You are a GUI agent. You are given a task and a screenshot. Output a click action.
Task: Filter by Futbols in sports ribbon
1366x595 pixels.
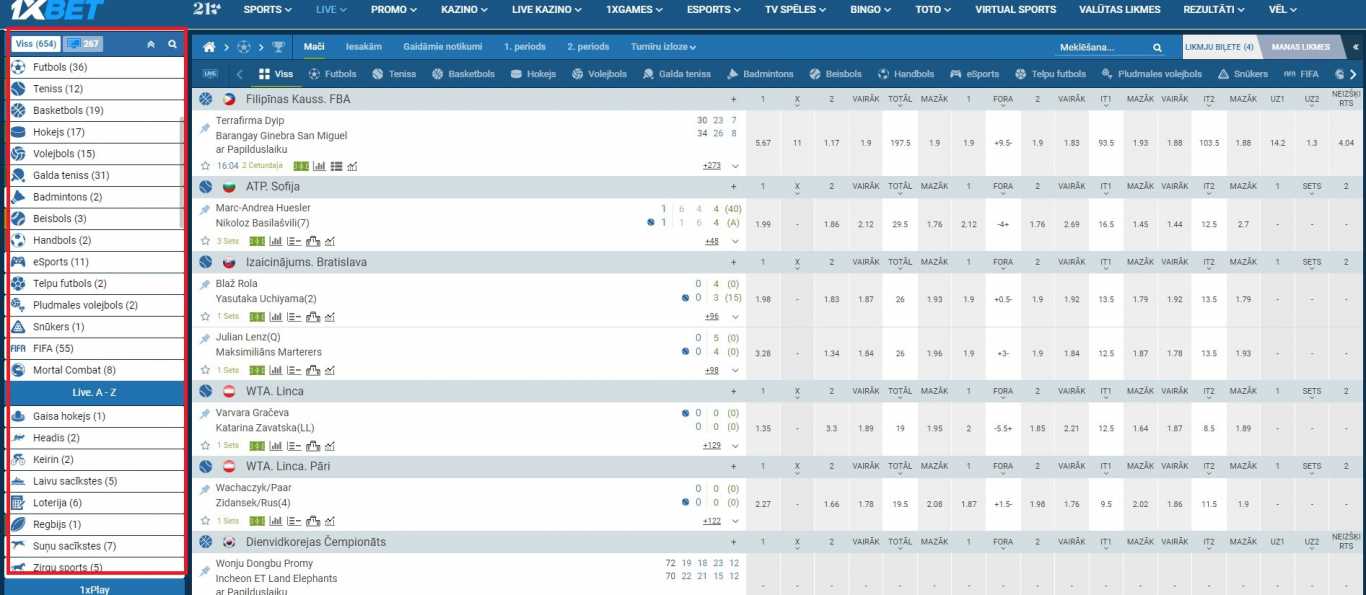(x=332, y=74)
